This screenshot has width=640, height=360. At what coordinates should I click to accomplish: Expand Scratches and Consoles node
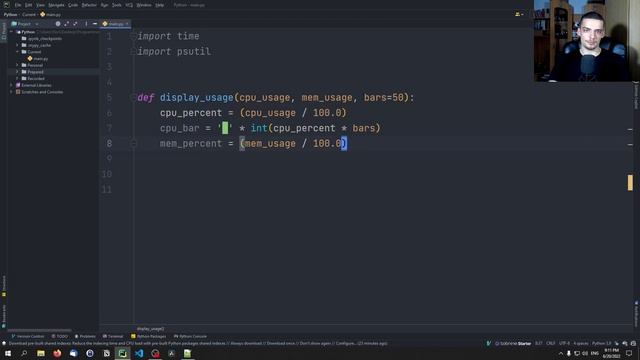click(x=12, y=92)
